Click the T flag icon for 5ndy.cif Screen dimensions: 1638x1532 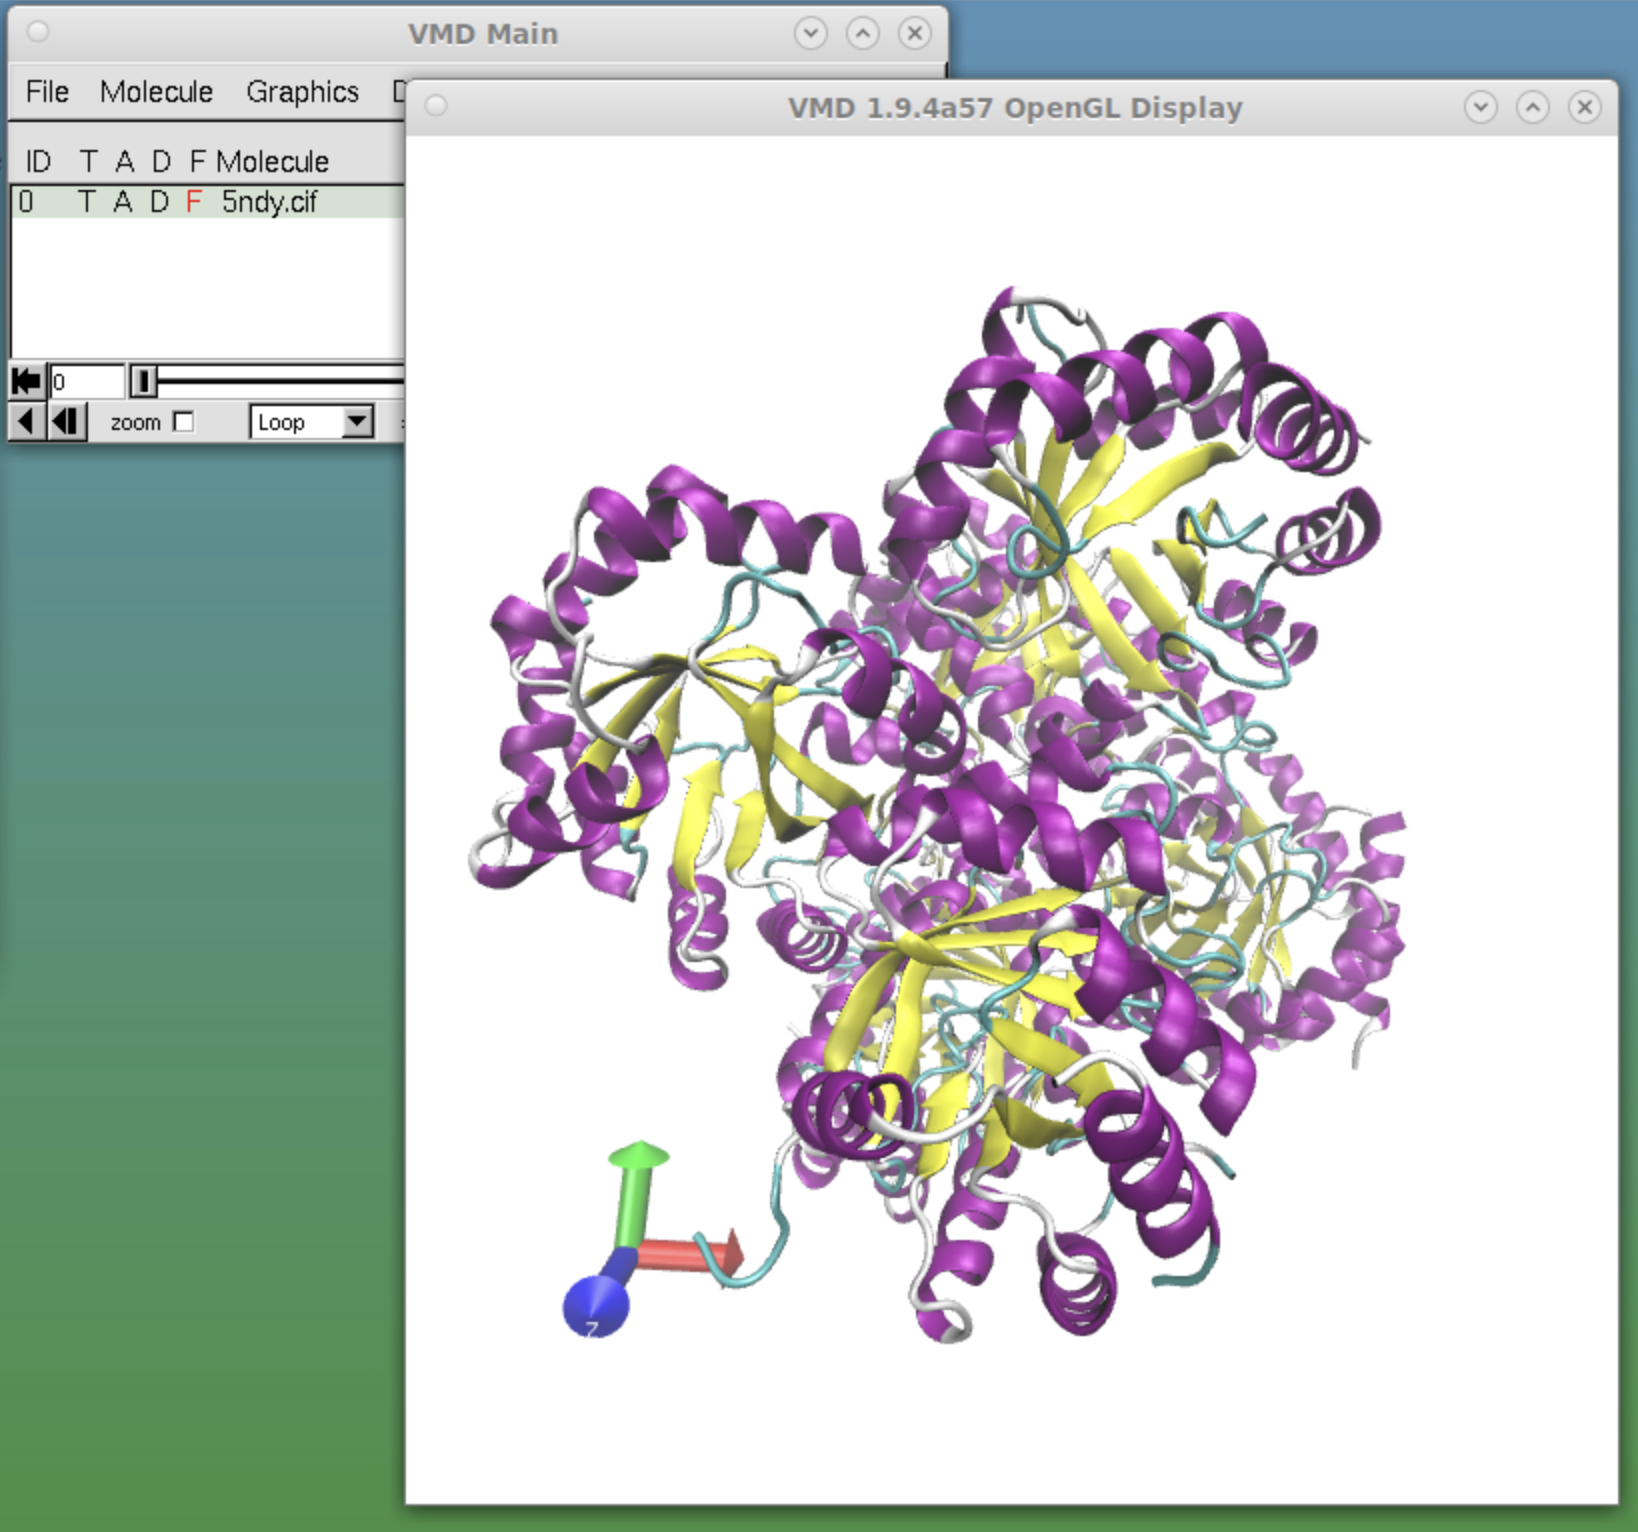pyautogui.click(x=89, y=202)
